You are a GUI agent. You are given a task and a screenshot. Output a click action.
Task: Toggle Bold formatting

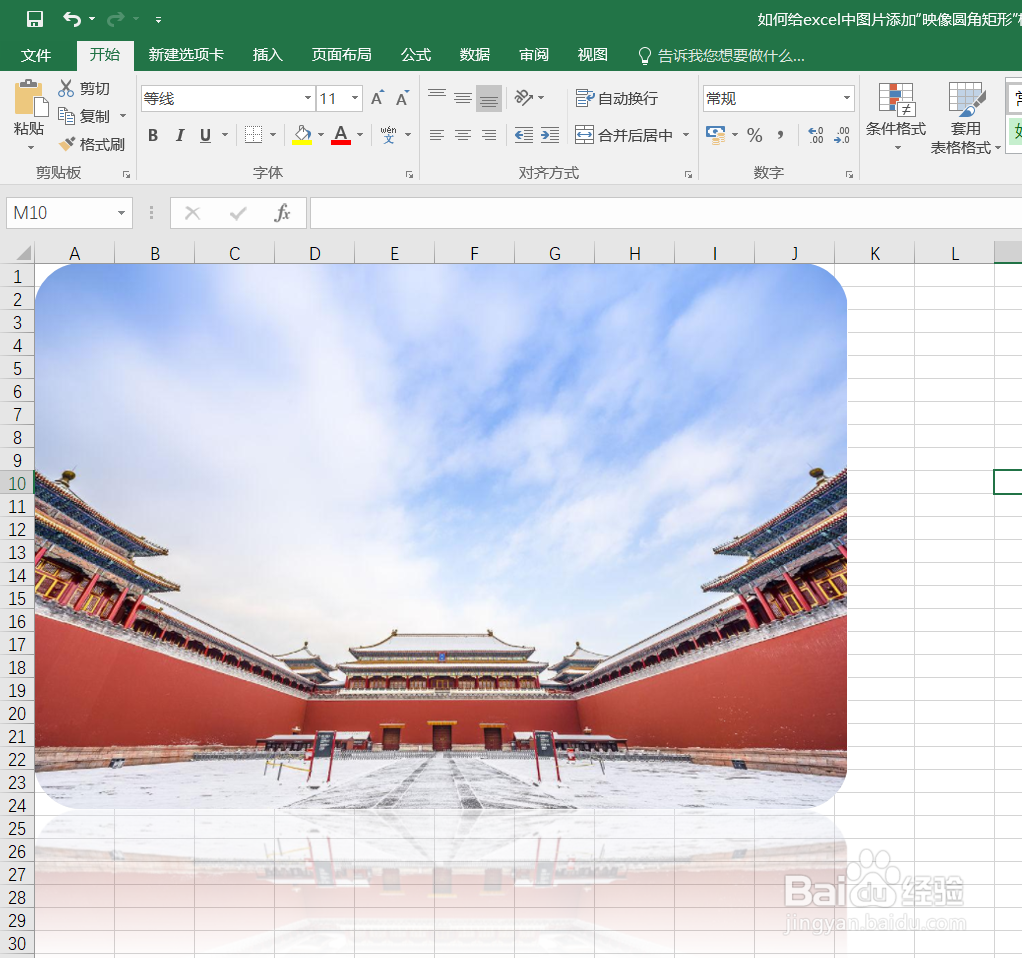tap(153, 135)
